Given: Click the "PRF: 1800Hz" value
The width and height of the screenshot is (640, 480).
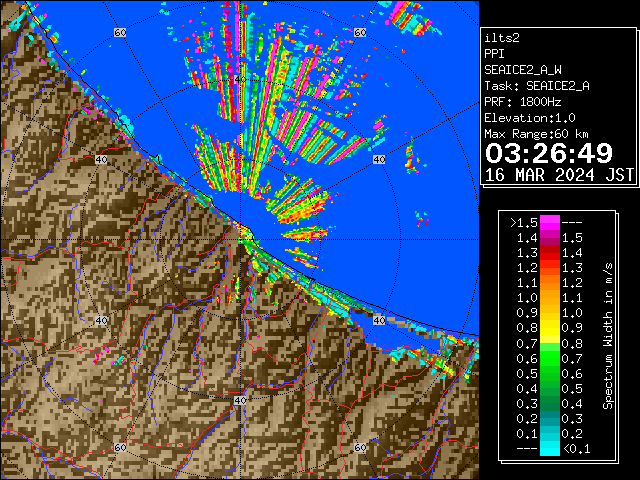Looking at the screenshot, I should point(523,102).
